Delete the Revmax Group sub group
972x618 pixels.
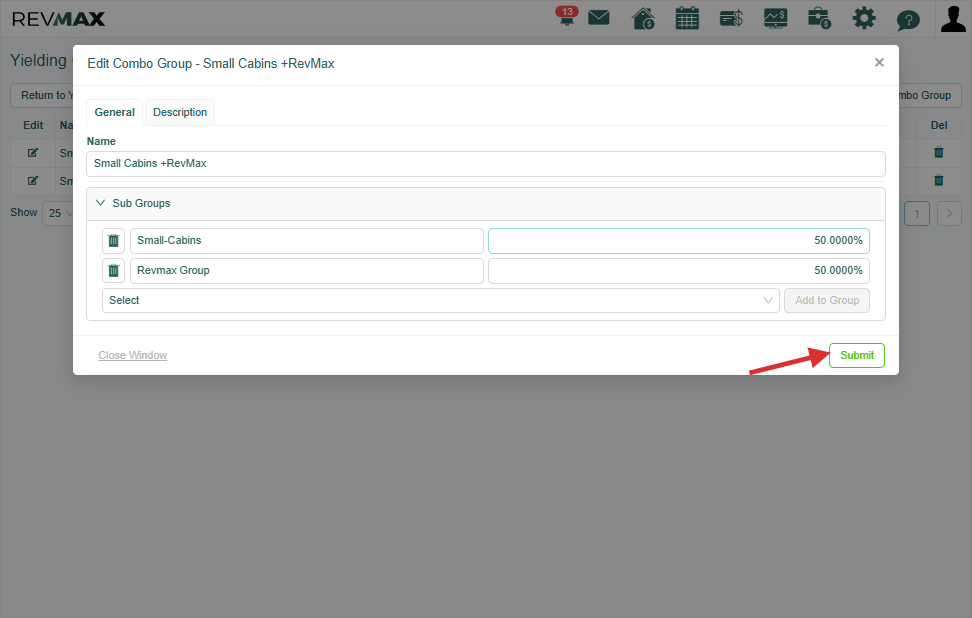coord(113,271)
